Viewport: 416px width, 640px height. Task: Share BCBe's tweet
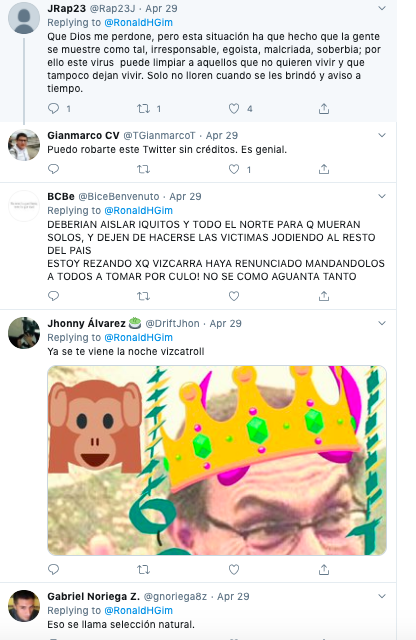pyautogui.click(x=324, y=296)
